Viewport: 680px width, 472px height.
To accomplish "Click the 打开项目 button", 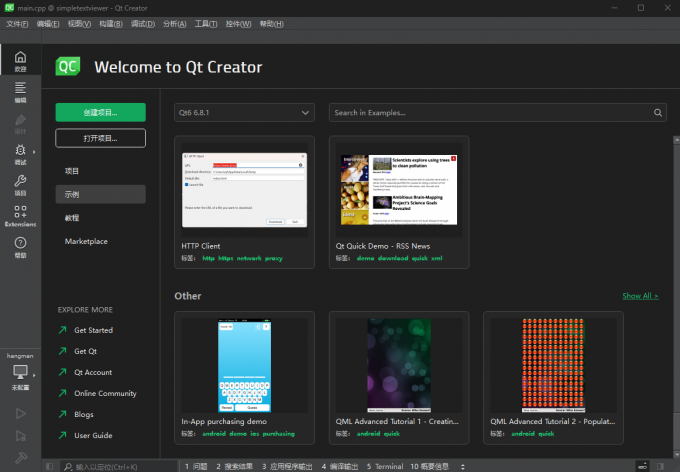I will tap(100, 138).
